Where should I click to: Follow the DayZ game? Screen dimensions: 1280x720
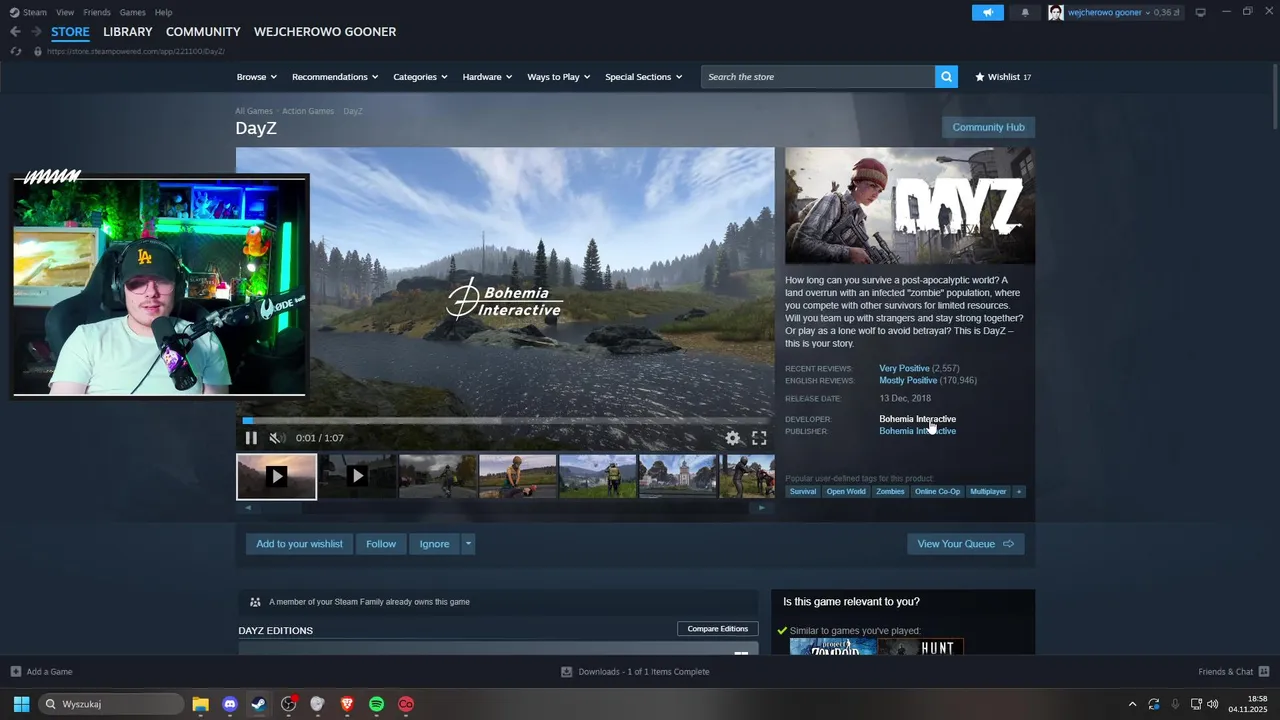(x=381, y=544)
